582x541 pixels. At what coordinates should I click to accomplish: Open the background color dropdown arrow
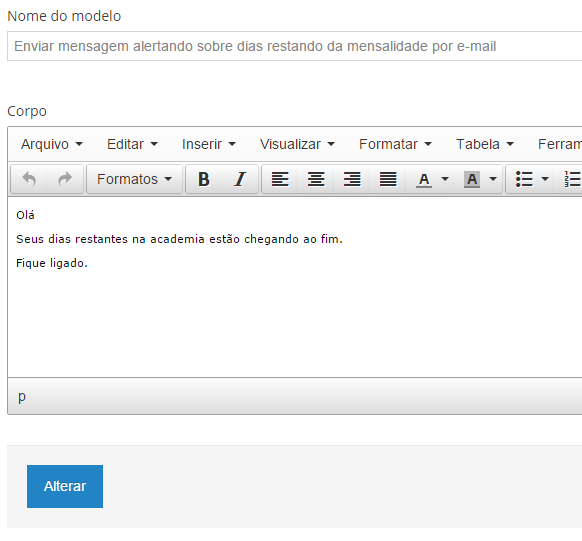click(493, 179)
